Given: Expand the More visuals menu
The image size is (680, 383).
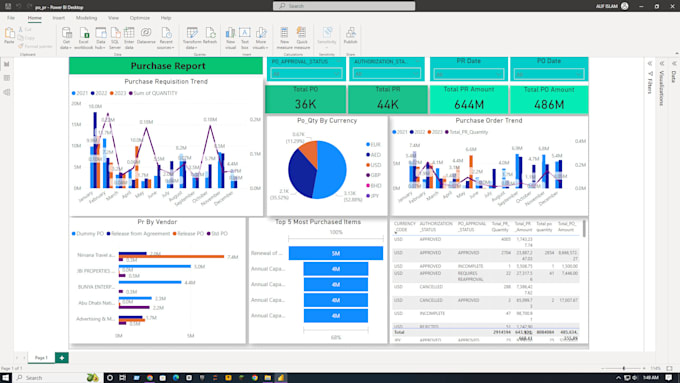Looking at the screenshot, I should click(261, 38).
